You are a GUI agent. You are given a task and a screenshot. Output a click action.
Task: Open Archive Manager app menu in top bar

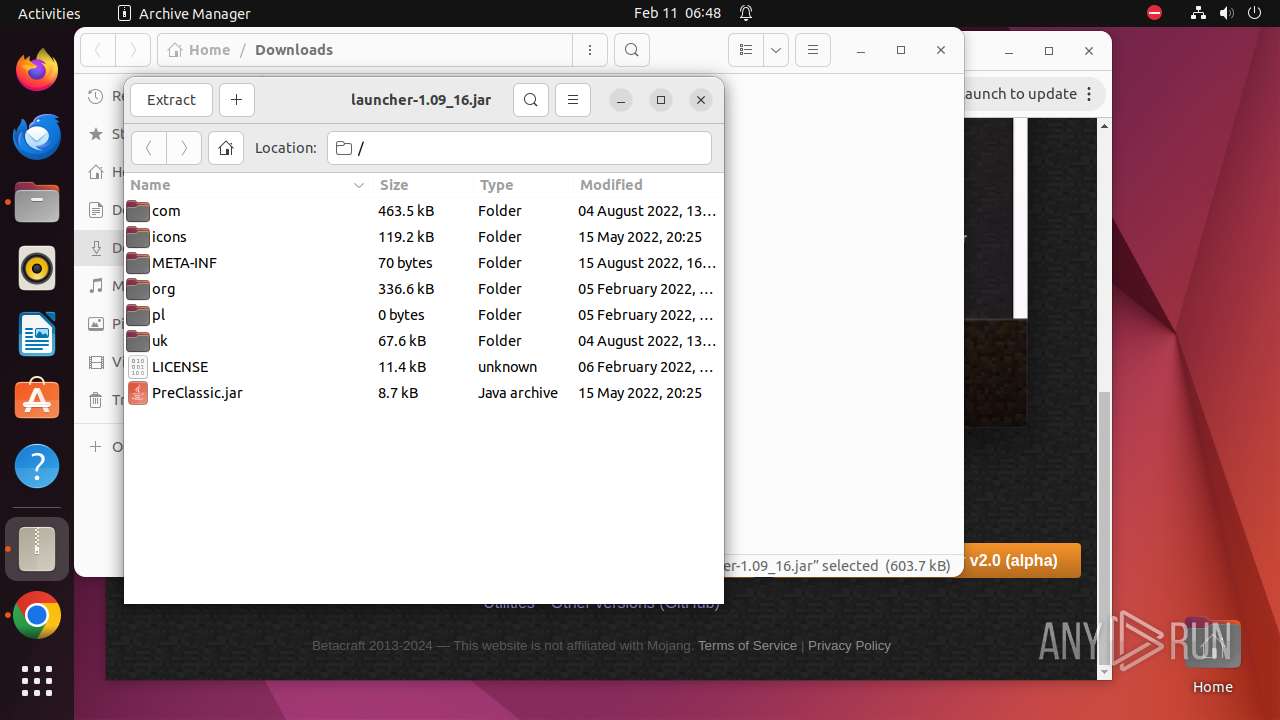pos(184,13)
